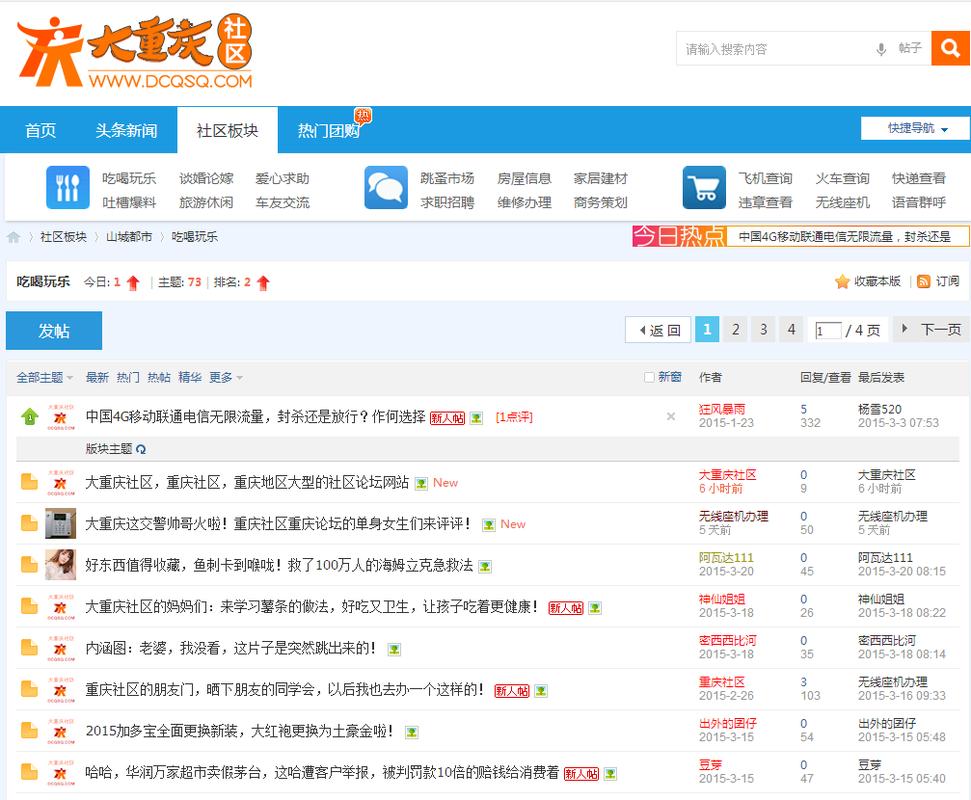Click the 发帖 new post button
The height and width of the screenshot is (800, 971).
coord(54,331)
